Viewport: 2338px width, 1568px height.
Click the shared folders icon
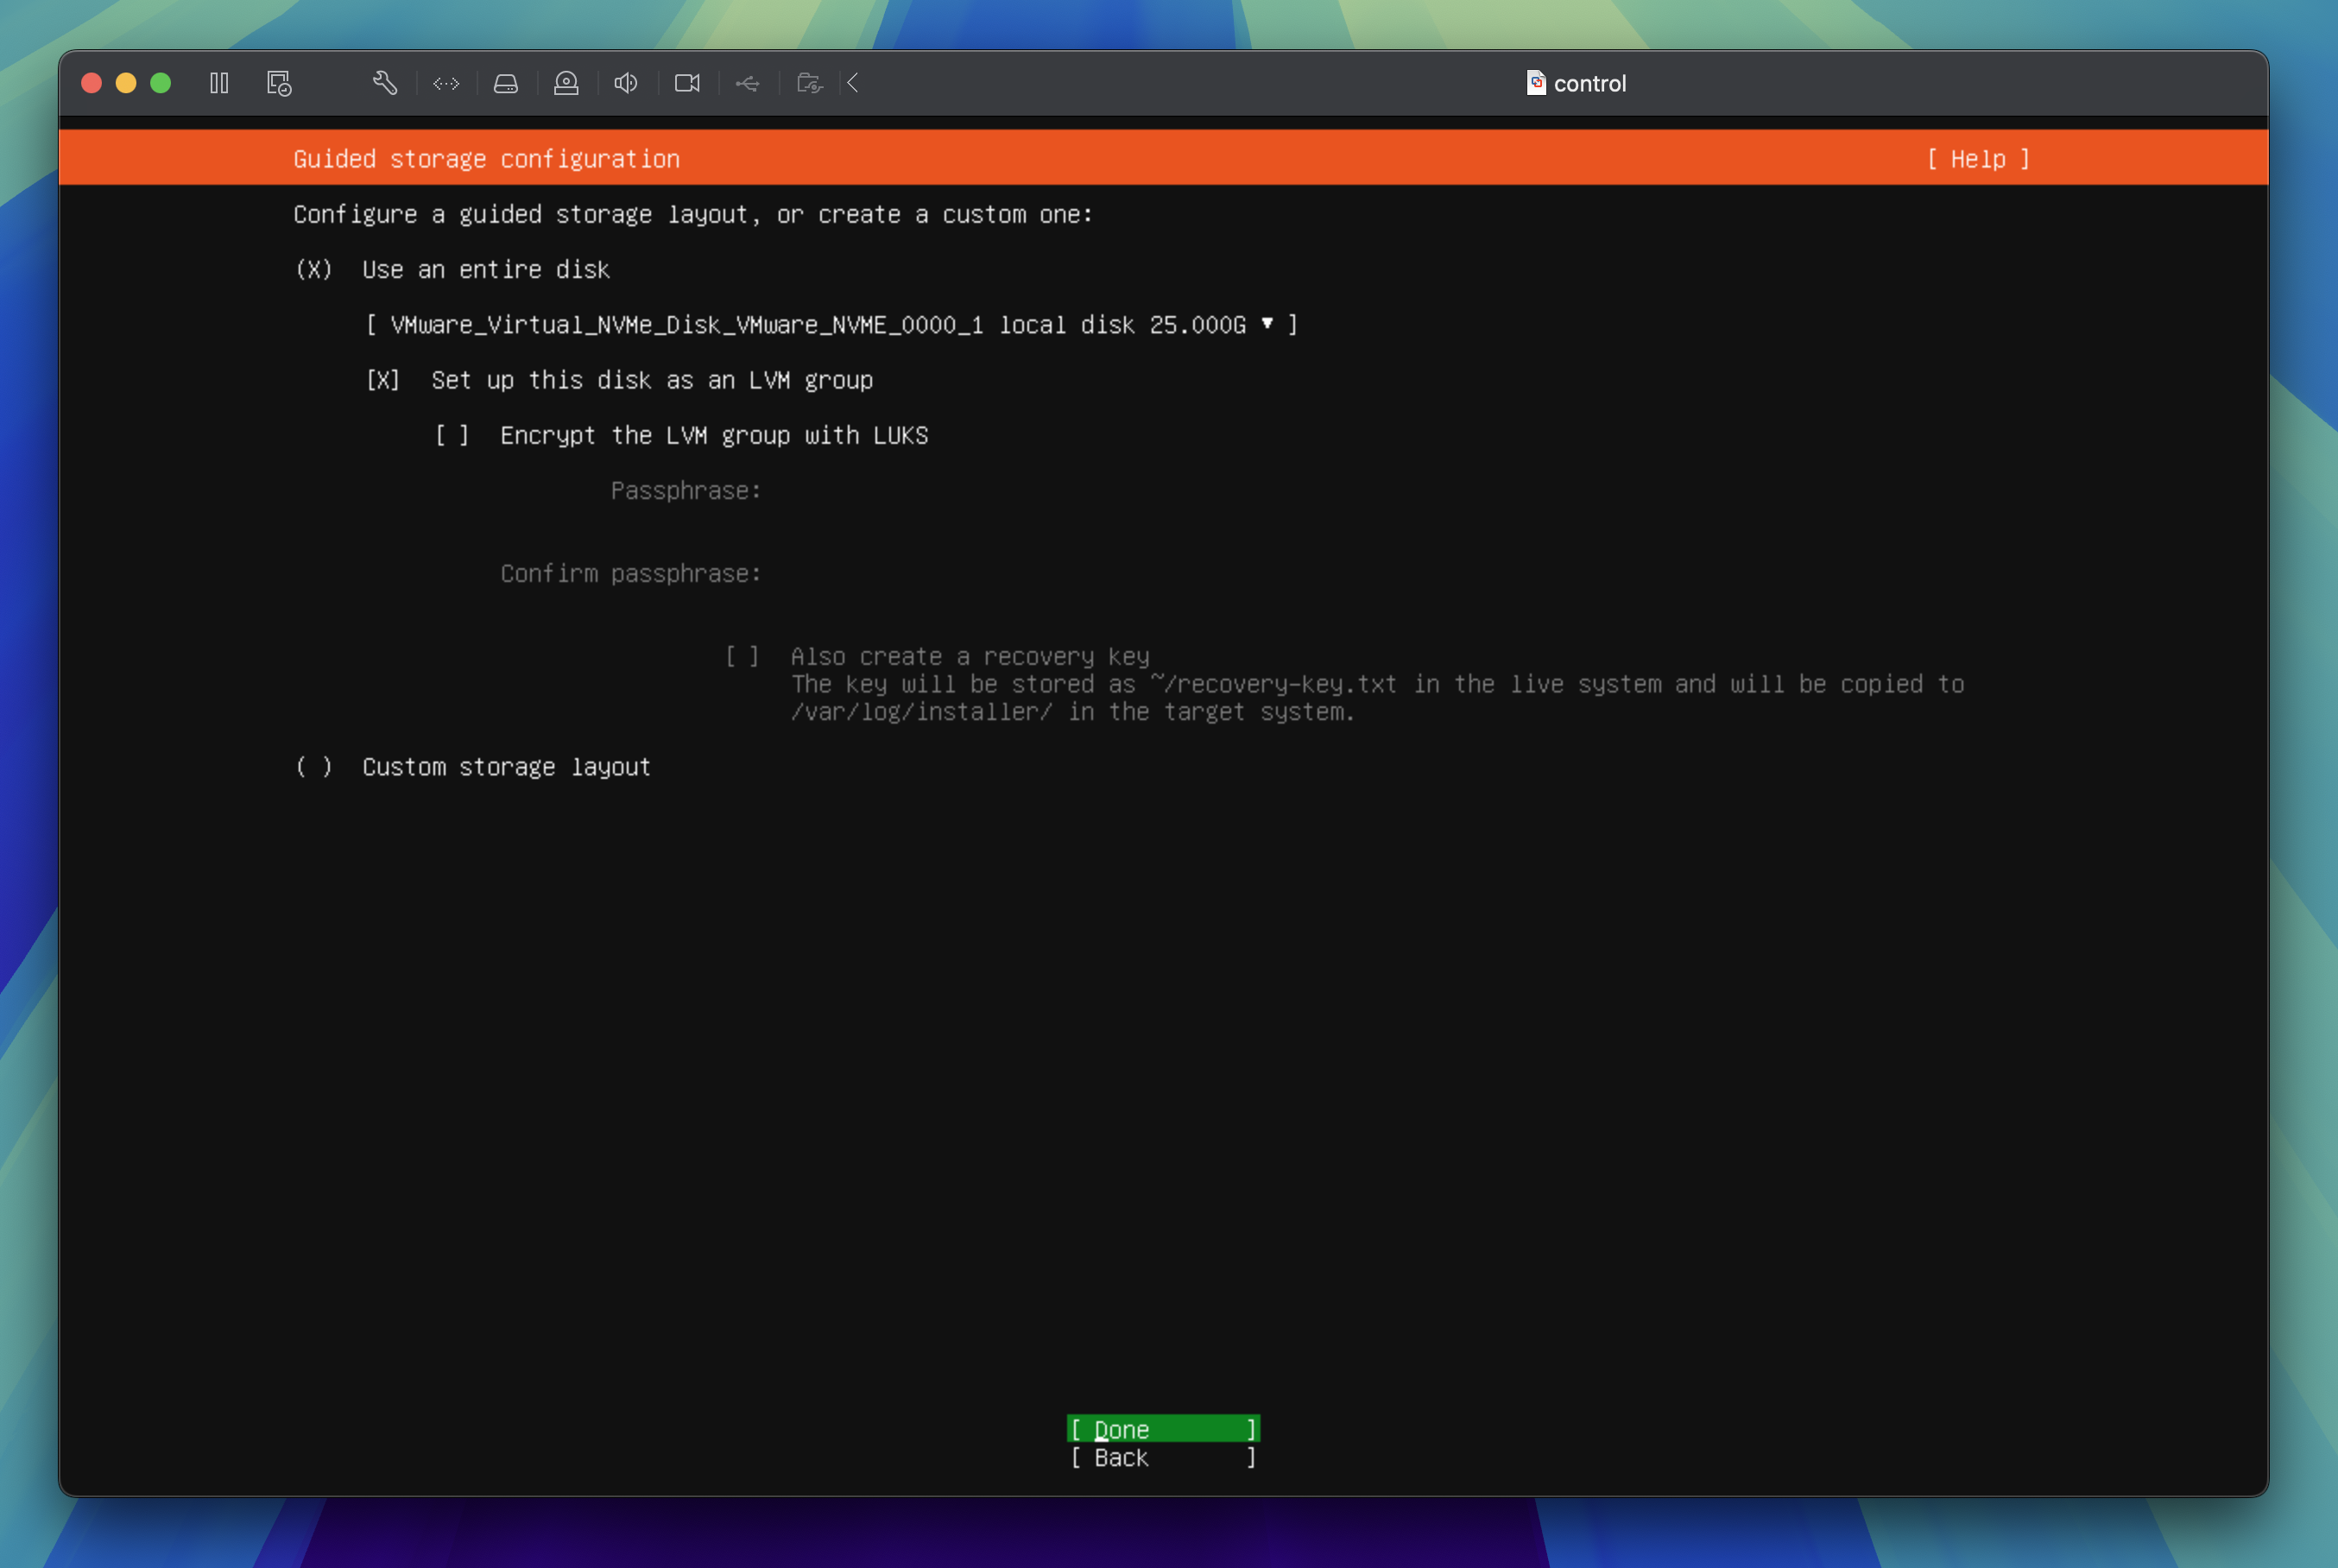(809, 83)
